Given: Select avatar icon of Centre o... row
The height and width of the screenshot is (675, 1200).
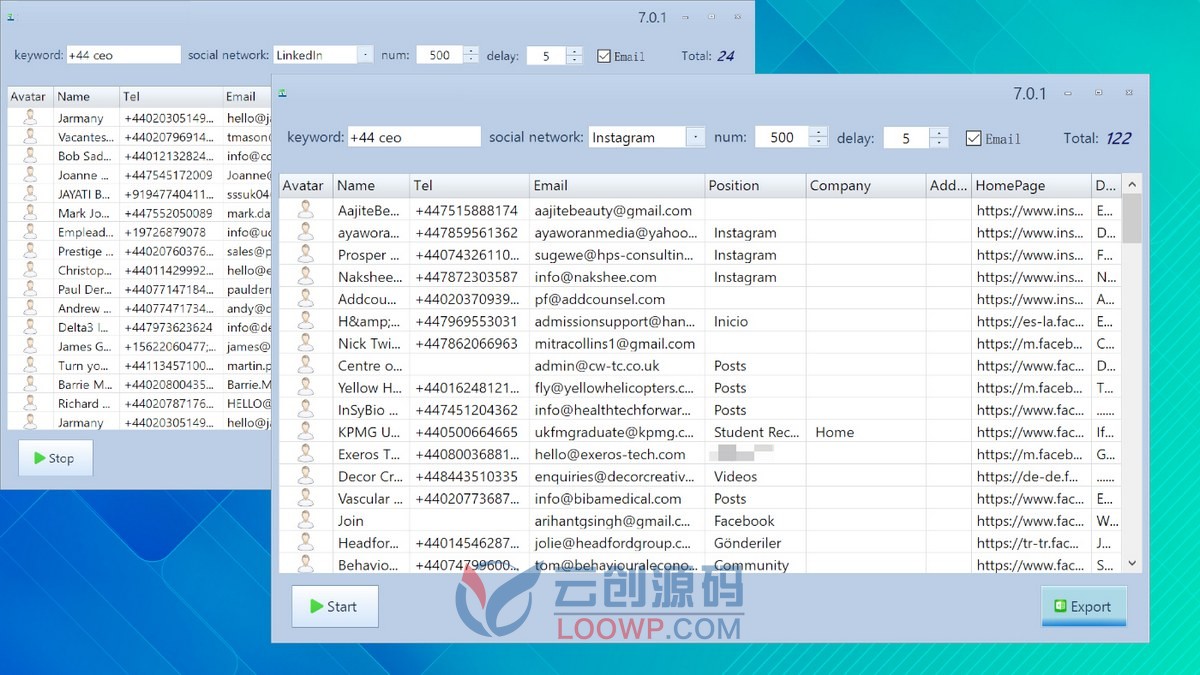Looking at the screenshot, I should click(x=305, y=365).
